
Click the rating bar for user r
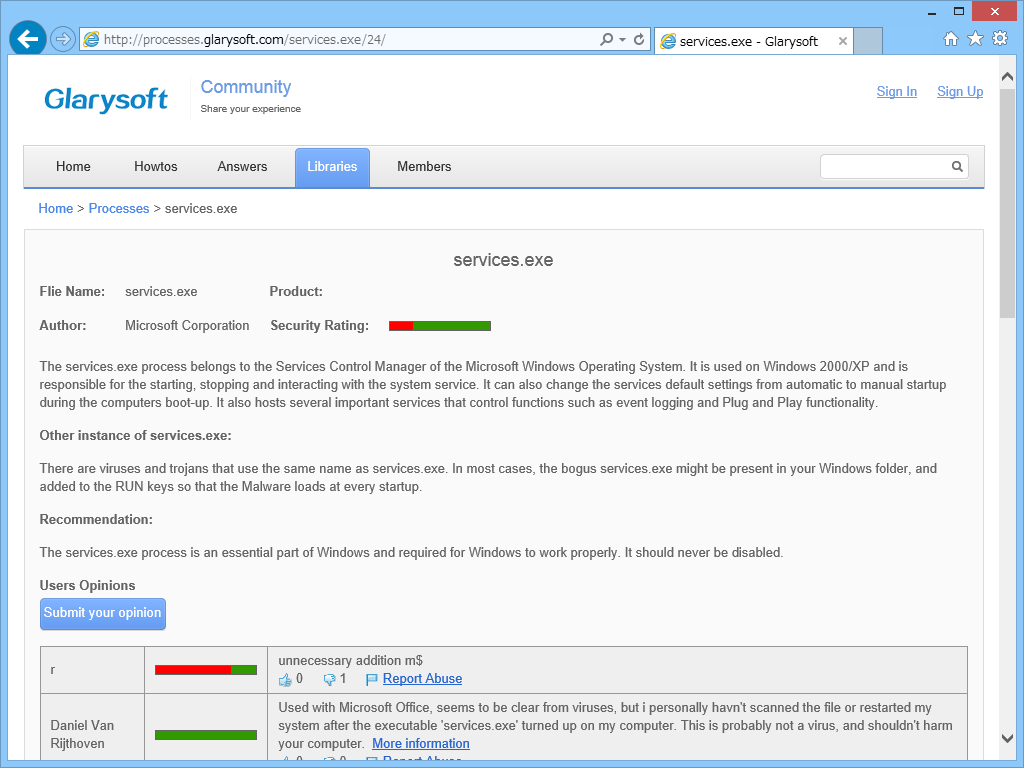(206, 670)
